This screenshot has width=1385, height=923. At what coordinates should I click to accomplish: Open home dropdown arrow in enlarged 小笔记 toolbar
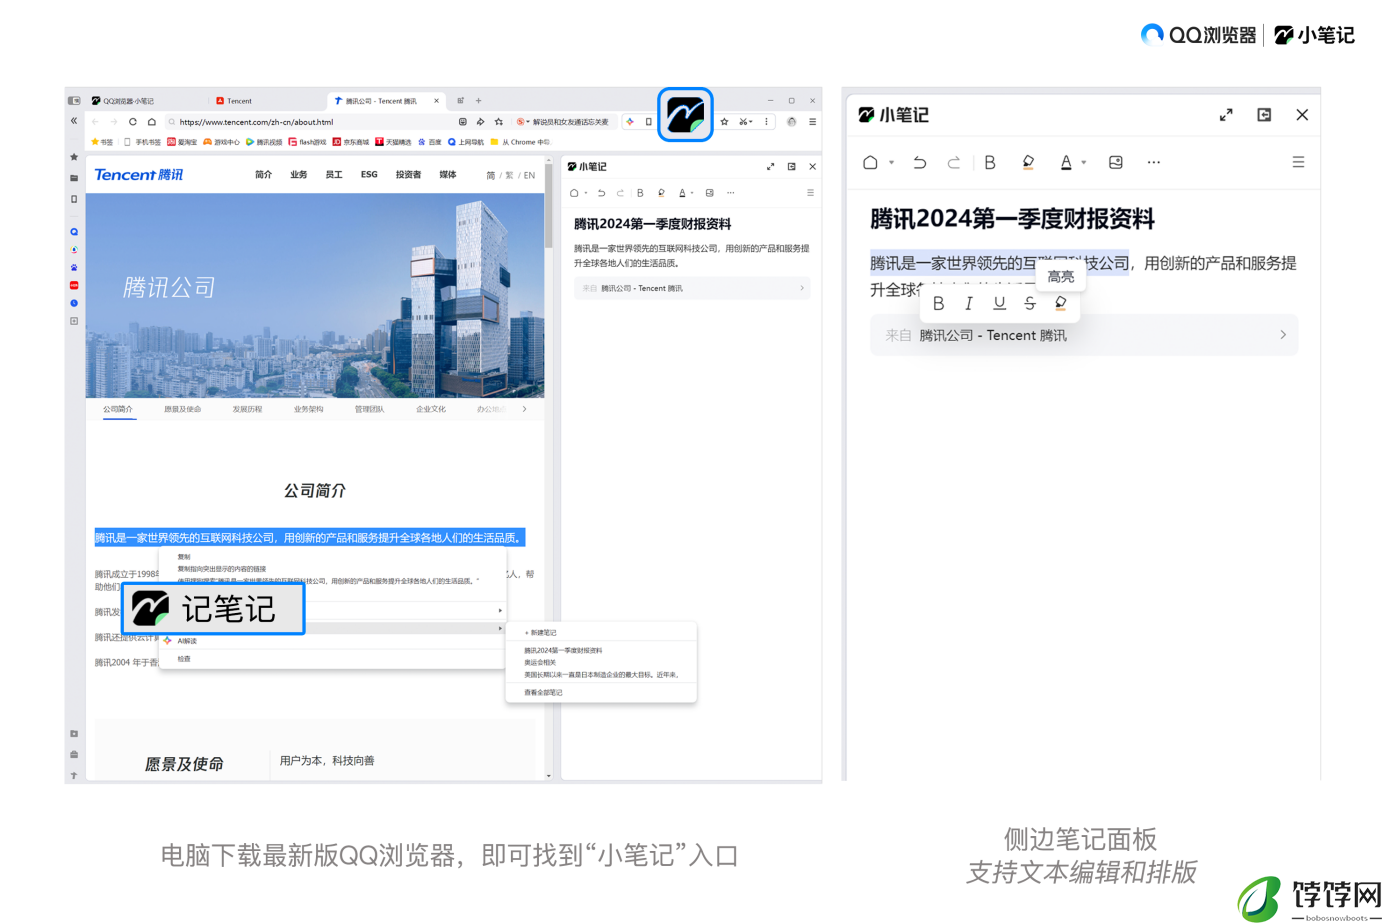[x=891, y=162]
